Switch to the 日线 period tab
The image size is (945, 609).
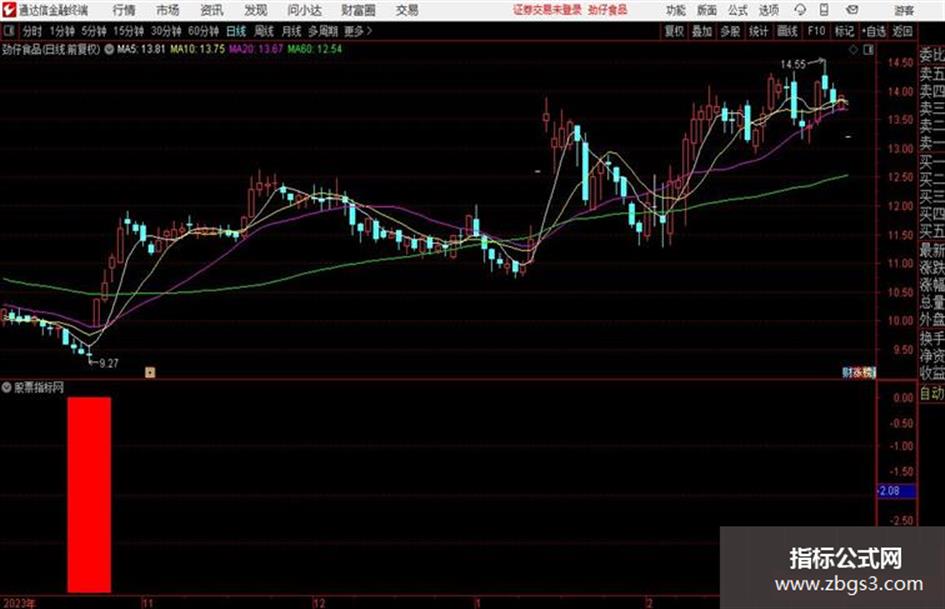click(236, 31)
